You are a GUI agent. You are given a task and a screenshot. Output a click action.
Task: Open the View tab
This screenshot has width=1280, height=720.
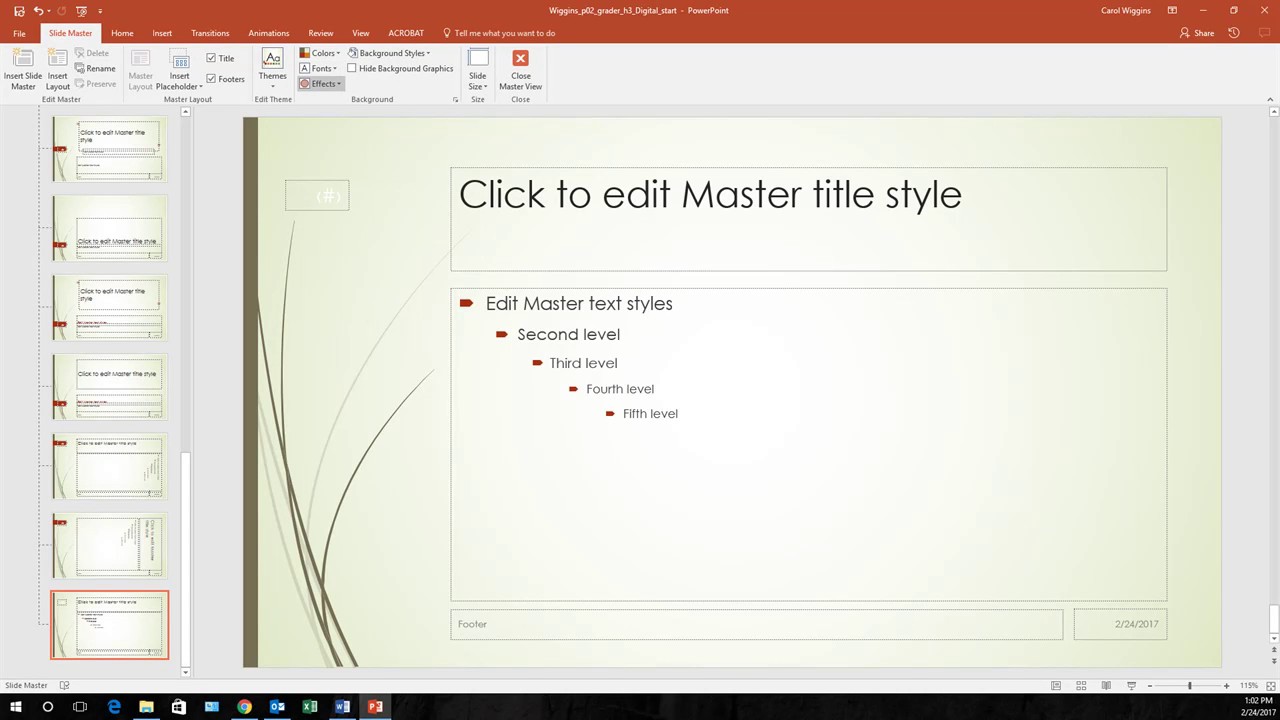click(361, 33)
